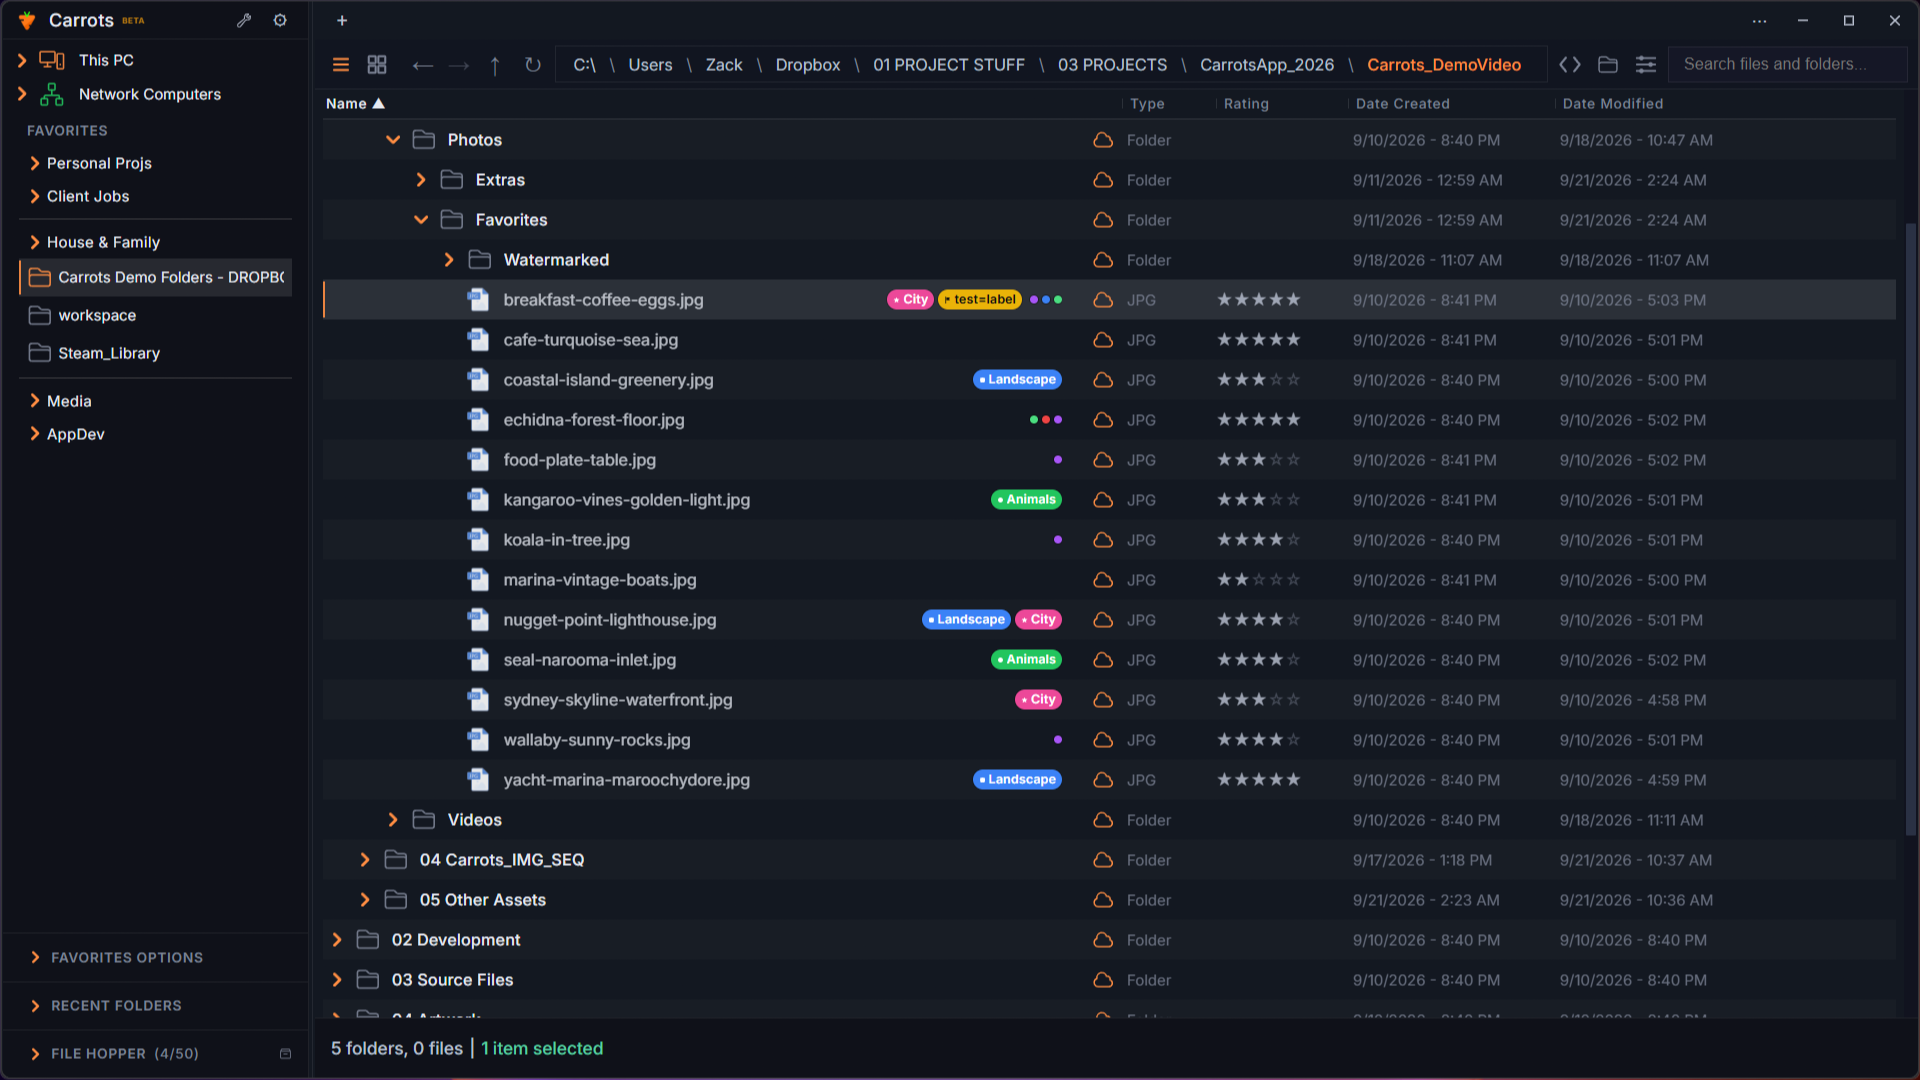Open the filter sliders options icon
The height and width of the screenshot is (1080, 1920).
pos(1646,65)
